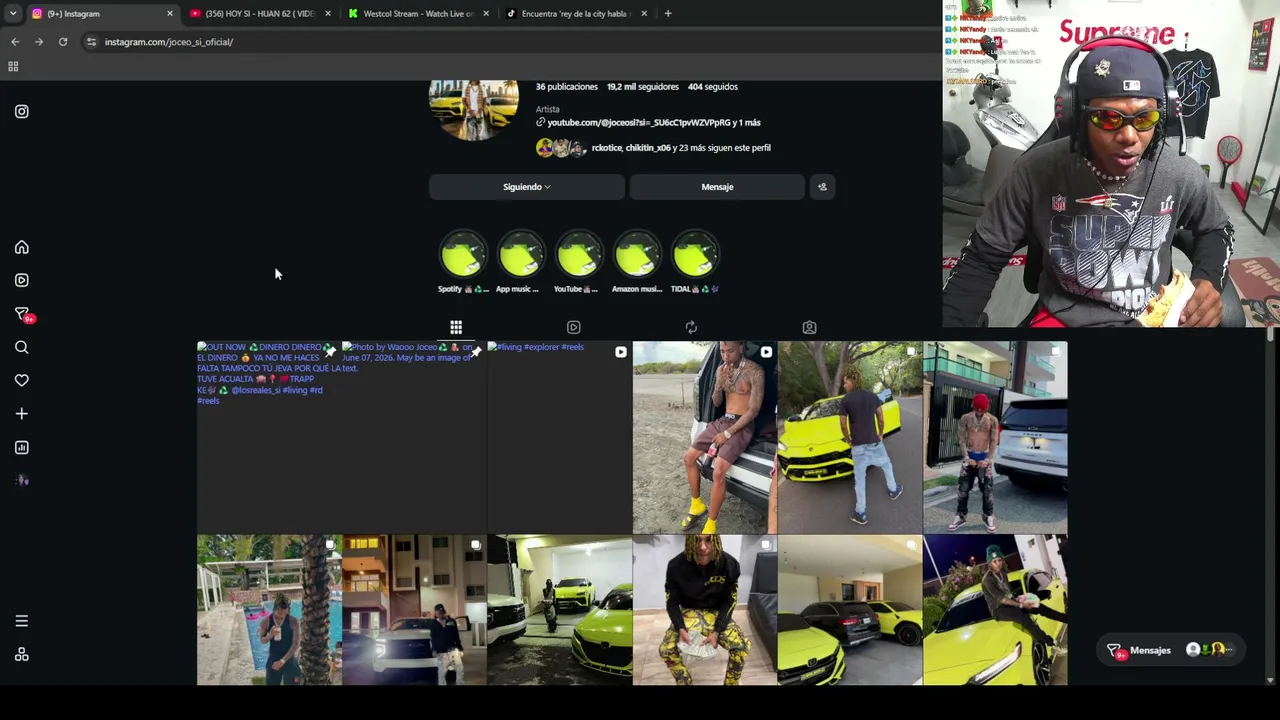The width and height of the screenshot is (1280, 720).
Task: Select the reposts profile tab
Action: (x=691, y=327)
